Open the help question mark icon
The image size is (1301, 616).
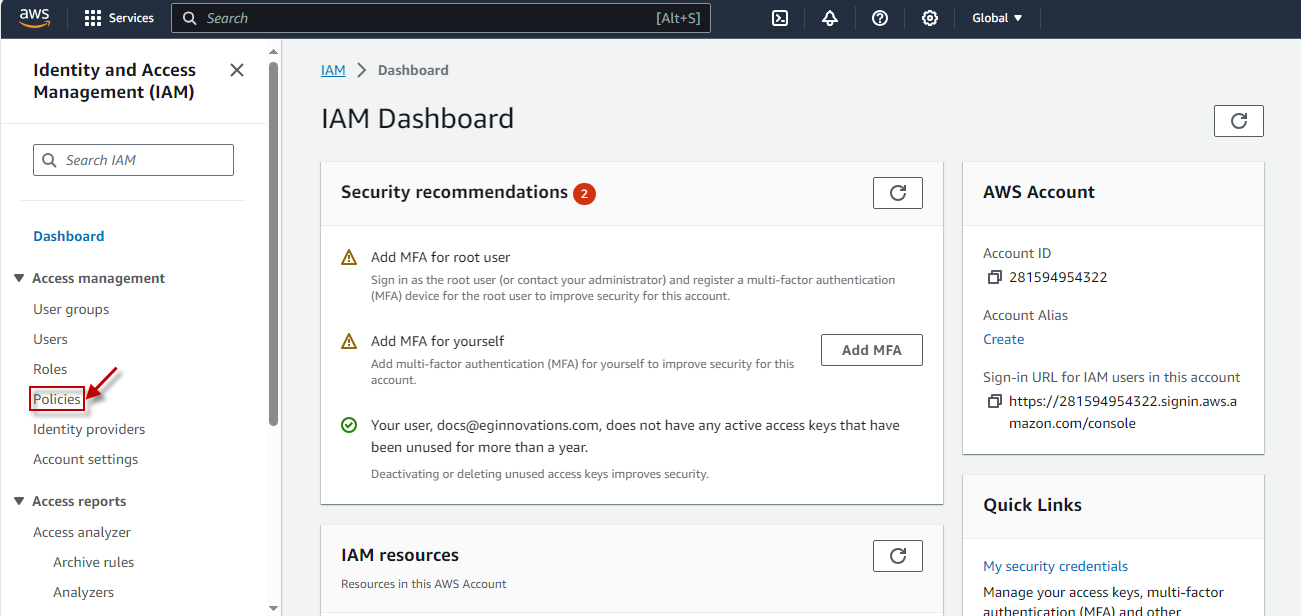click(x=880, y=18)
